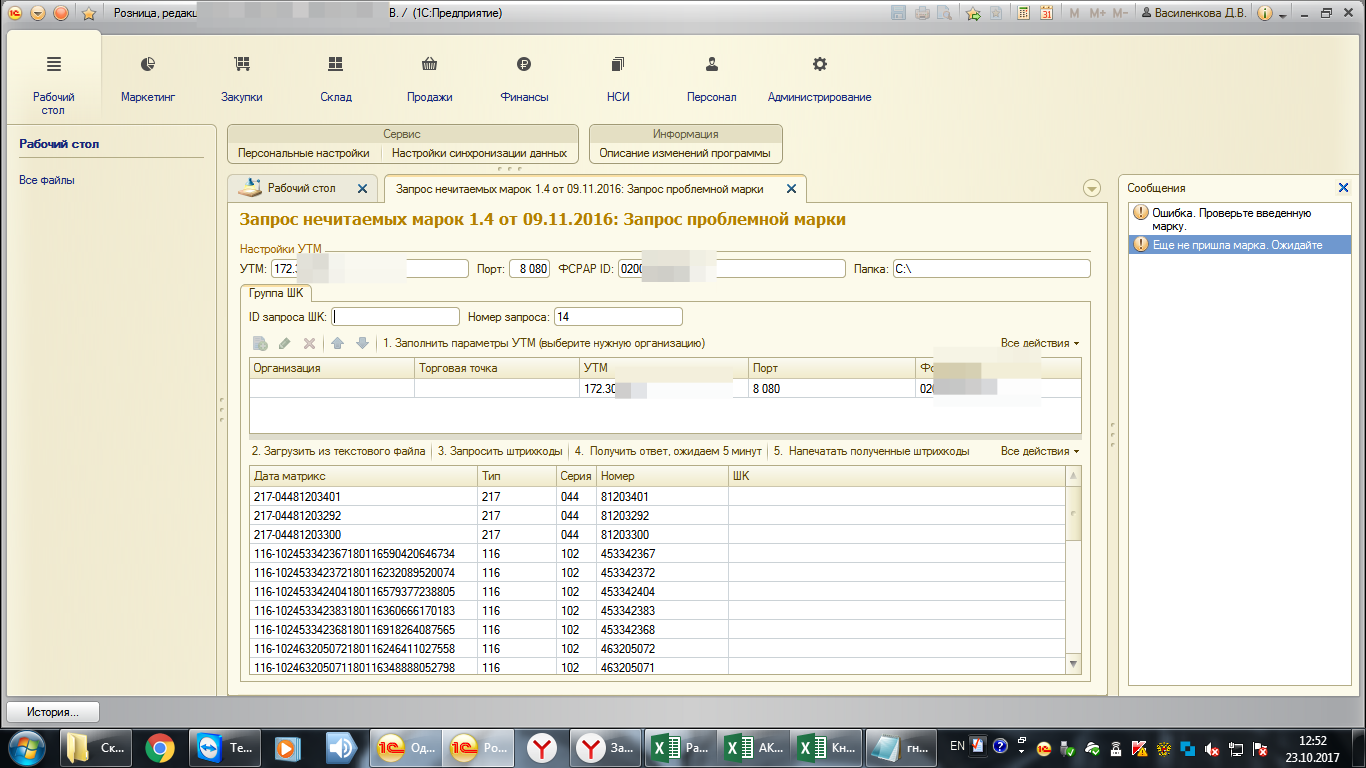Click 5. Напечатать полученные штрихкоды
Image resolution: width=1366 pixels, height=768 pixels.
(x=871, y=451)
